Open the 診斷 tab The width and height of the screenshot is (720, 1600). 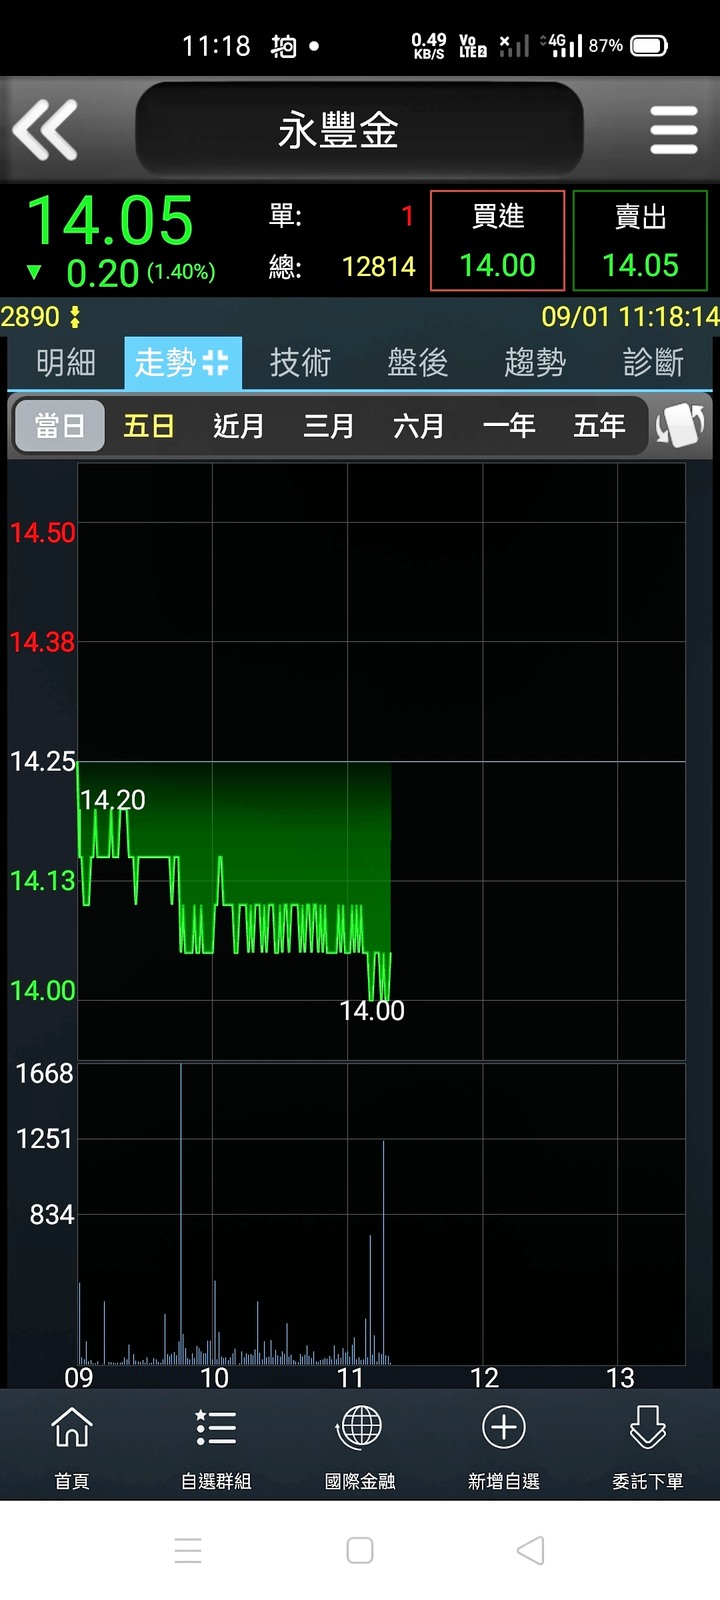653,363
